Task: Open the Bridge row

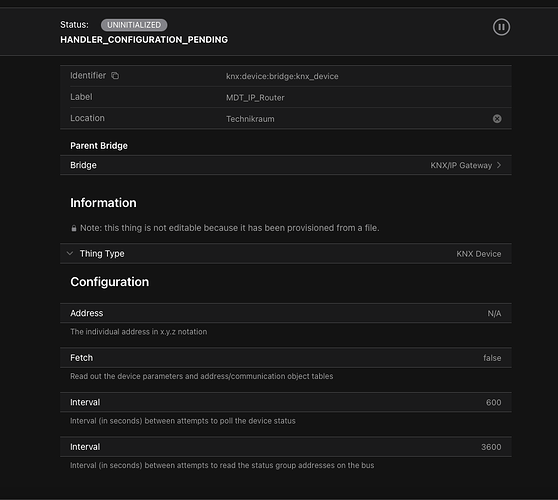Action: [x=286, y=165]
